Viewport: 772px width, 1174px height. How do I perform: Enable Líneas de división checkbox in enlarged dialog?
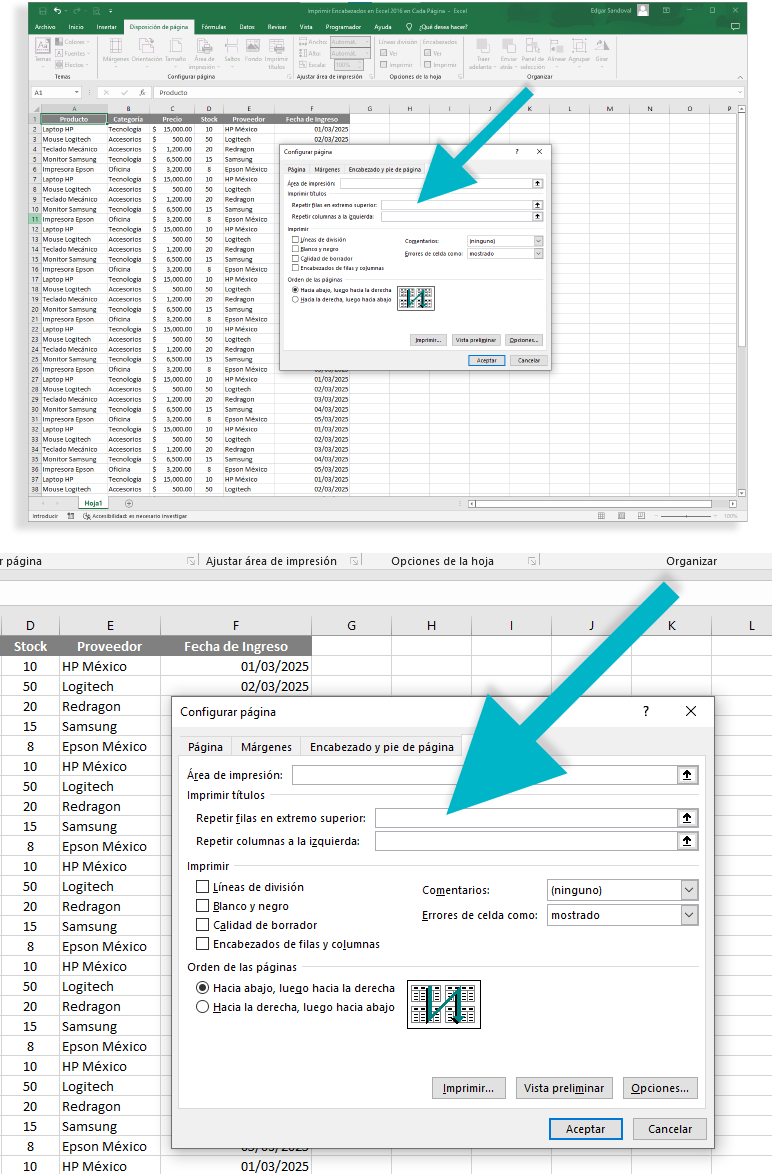click(x=203, y=887)
